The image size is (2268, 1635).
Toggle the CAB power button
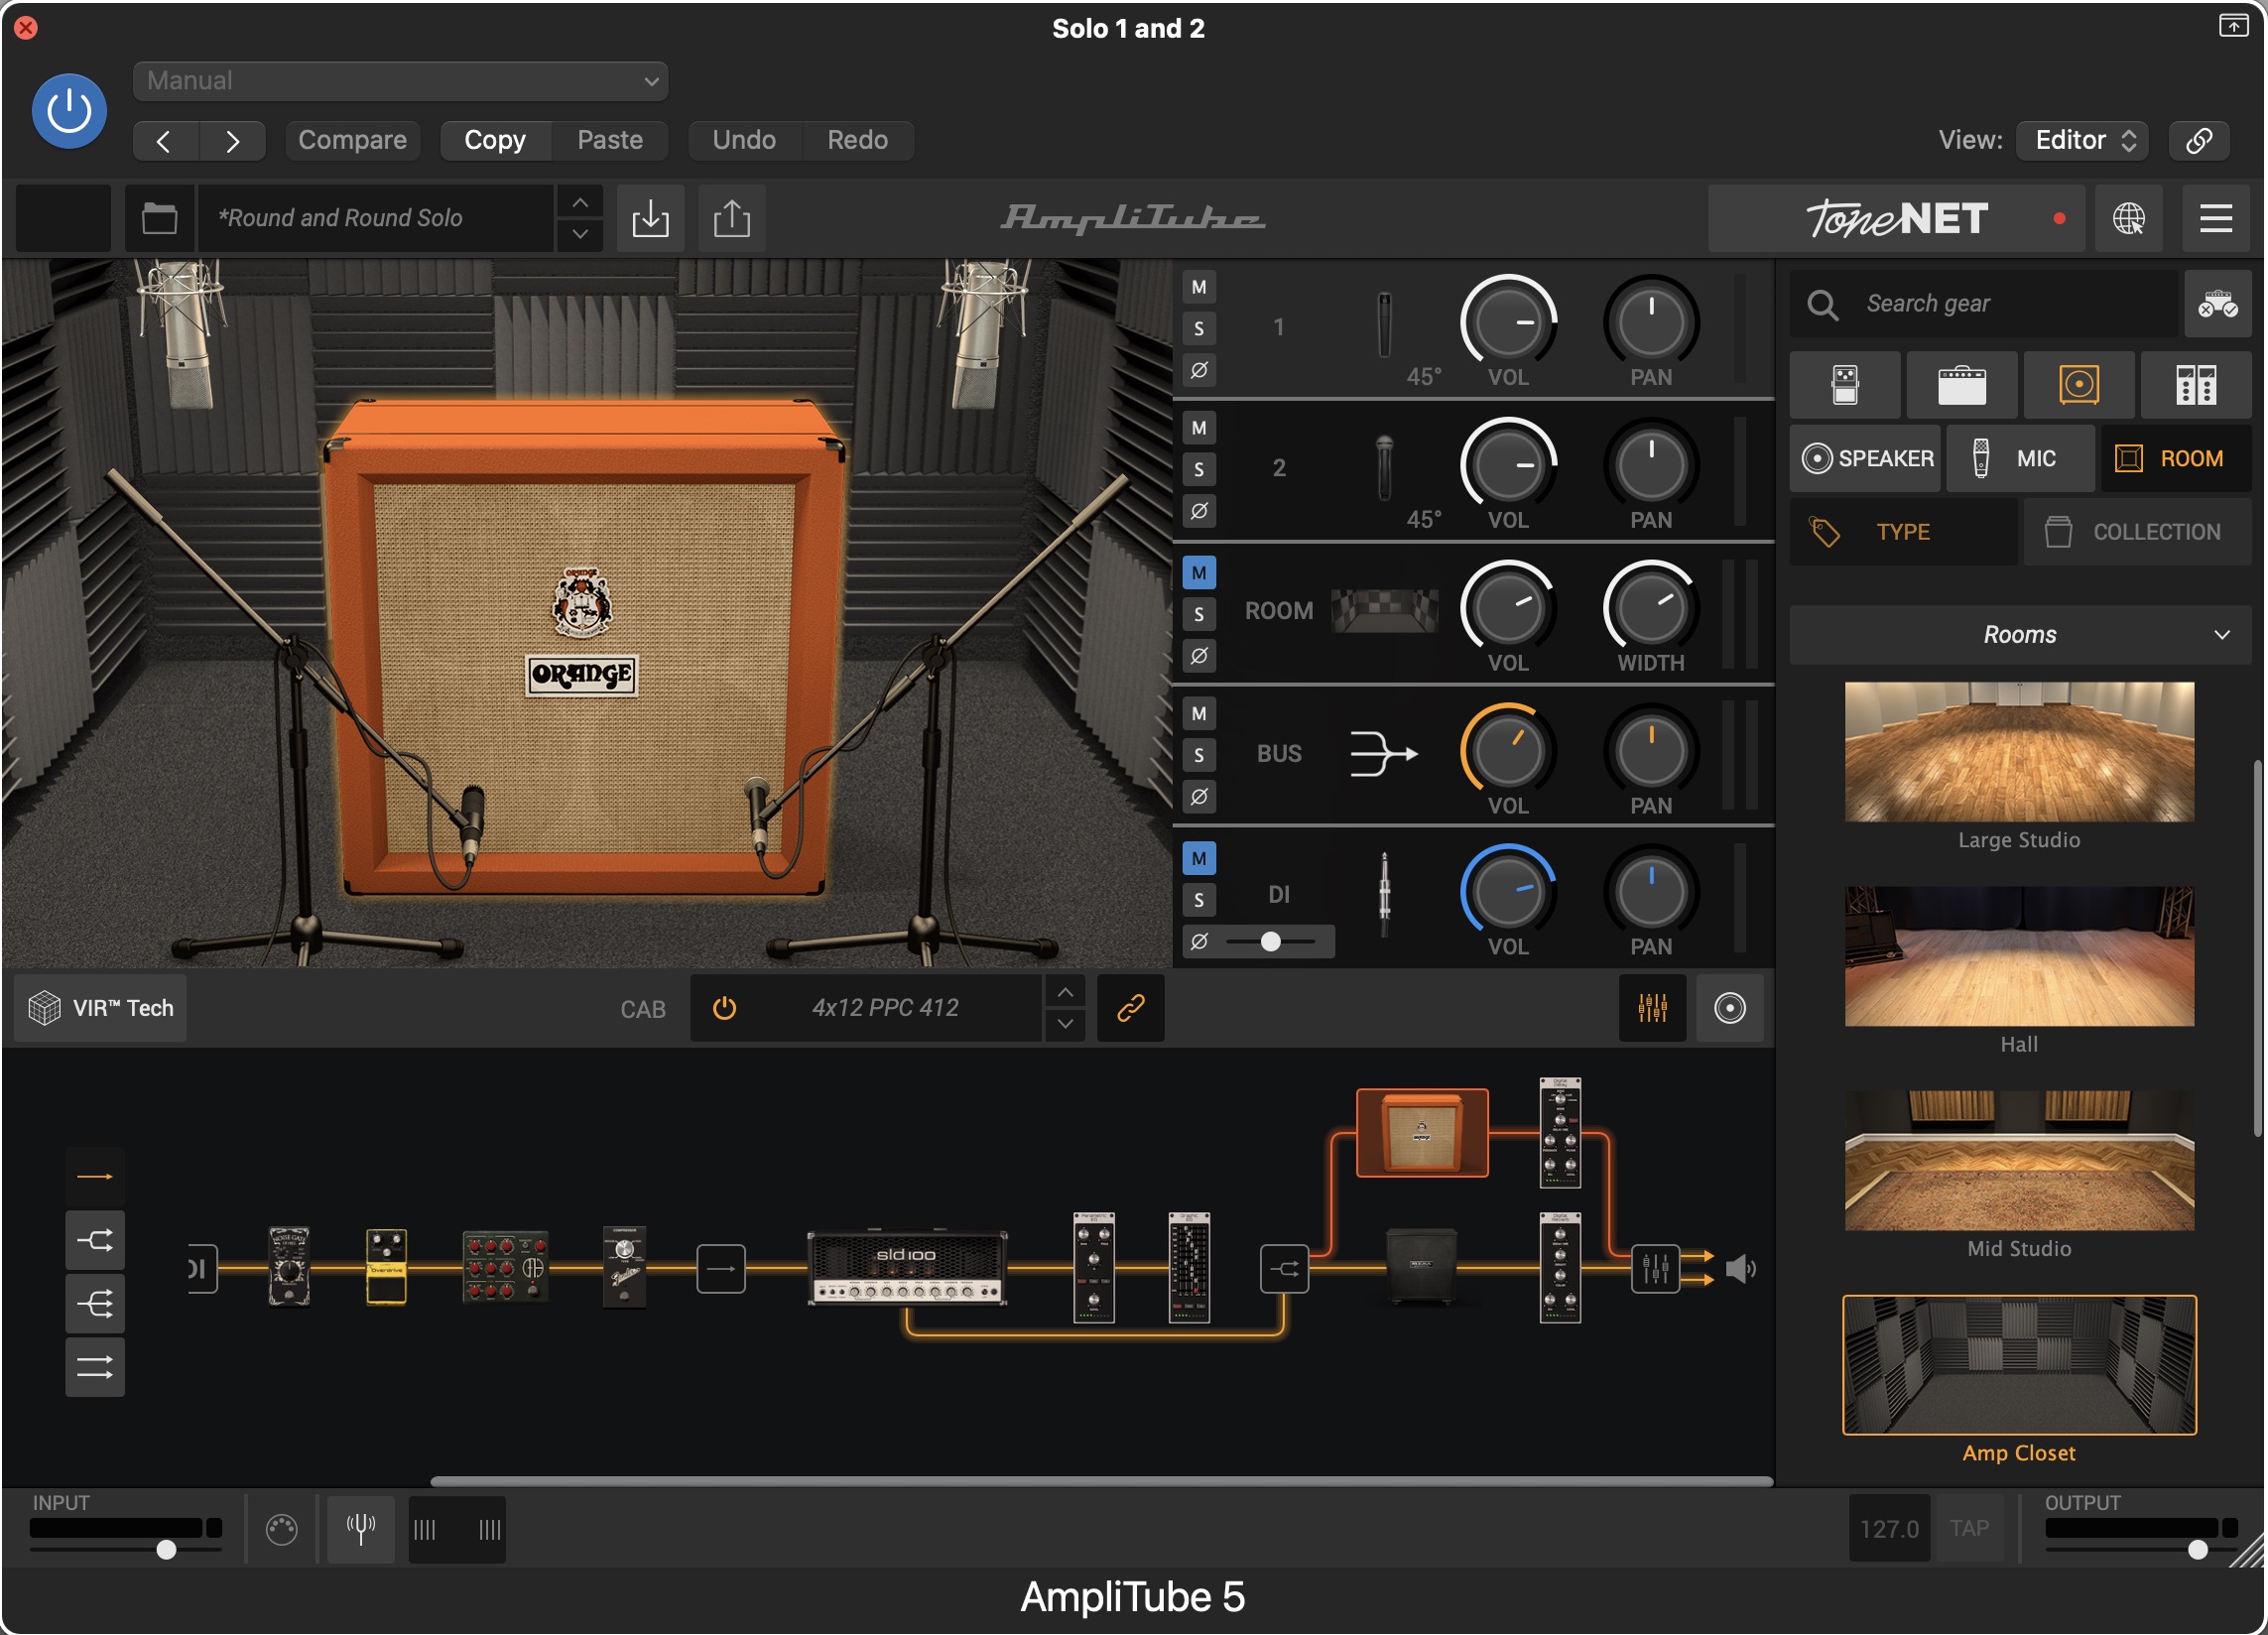pos(724,1008)
